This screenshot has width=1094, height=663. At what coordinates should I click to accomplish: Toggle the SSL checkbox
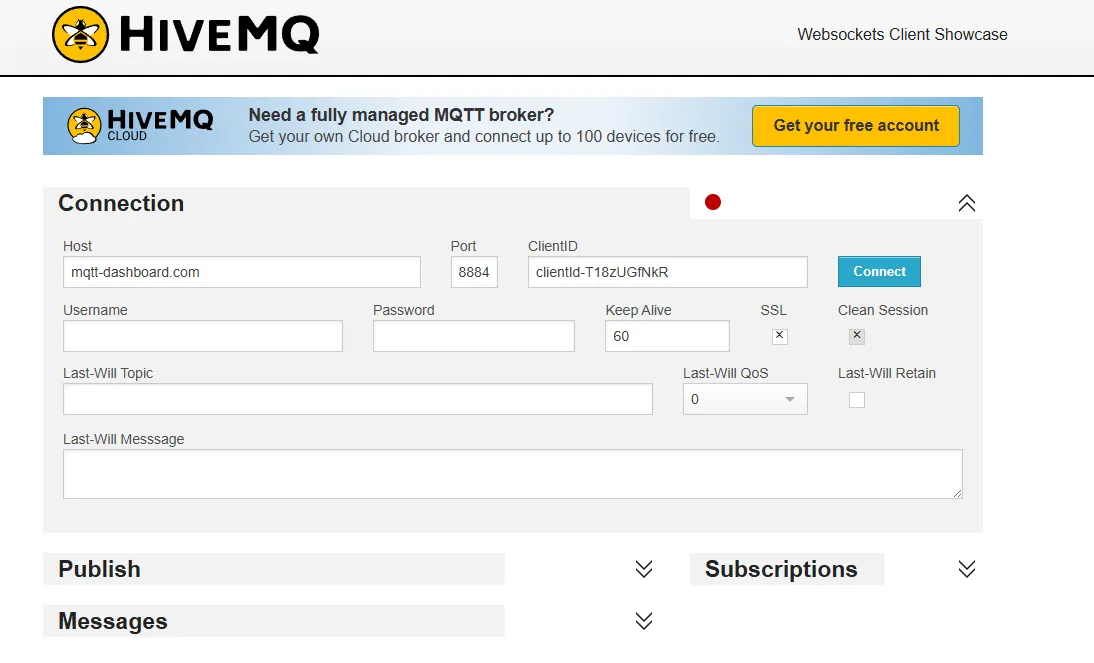780,336
